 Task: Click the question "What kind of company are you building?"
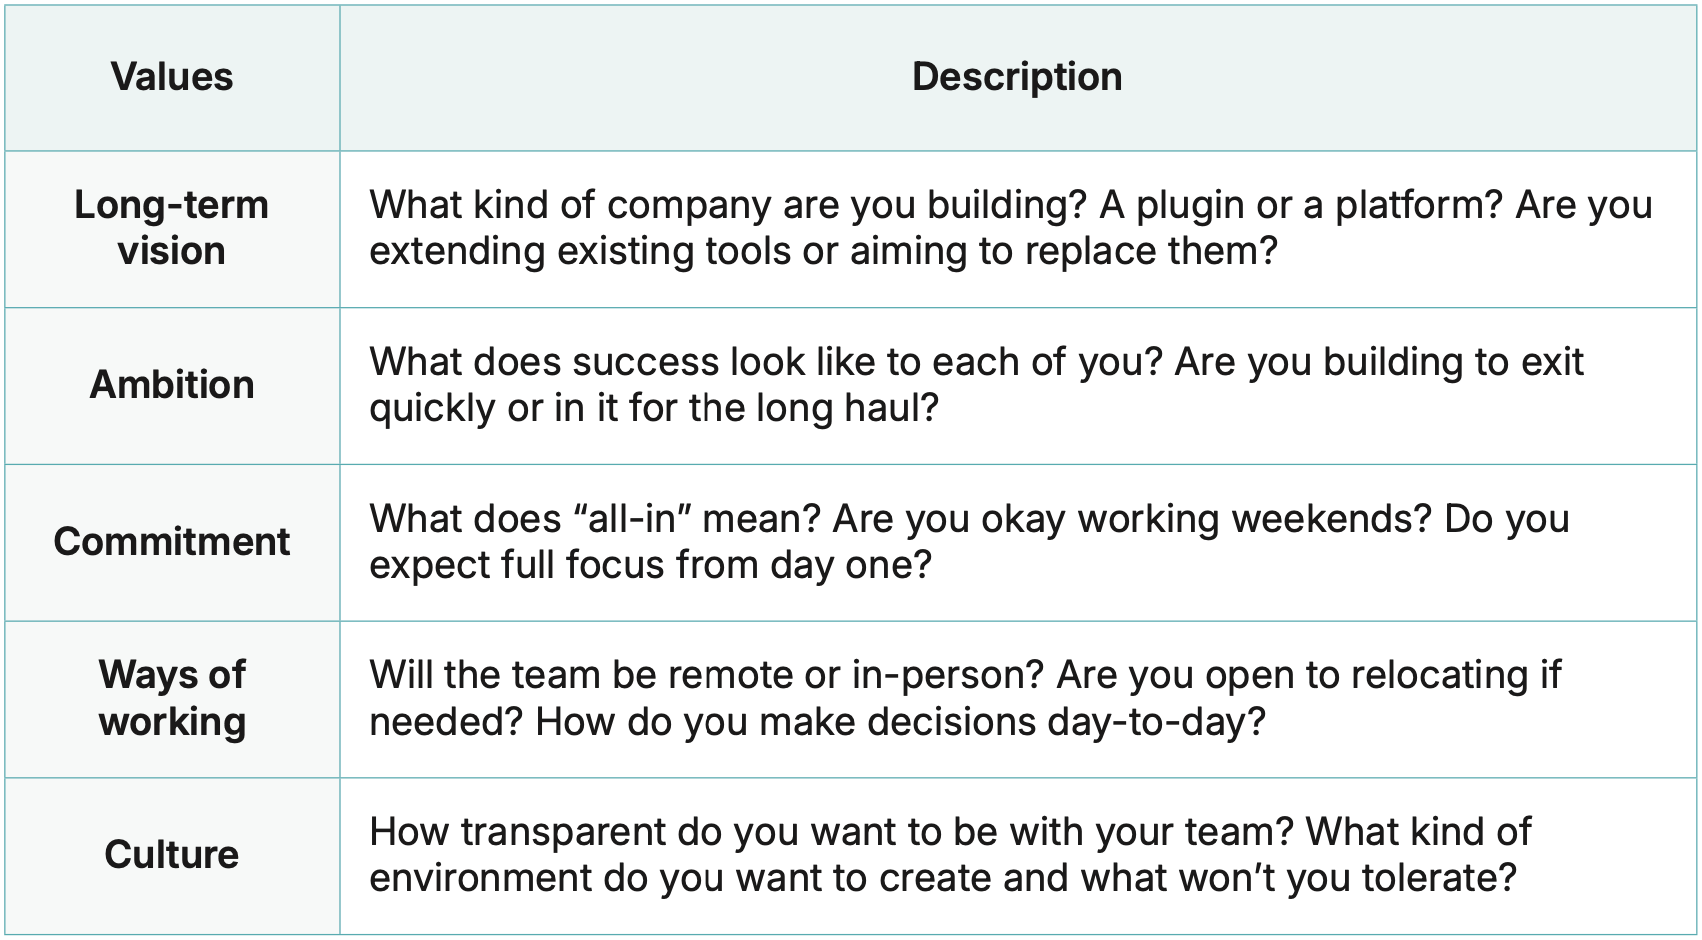pos(727,205)
